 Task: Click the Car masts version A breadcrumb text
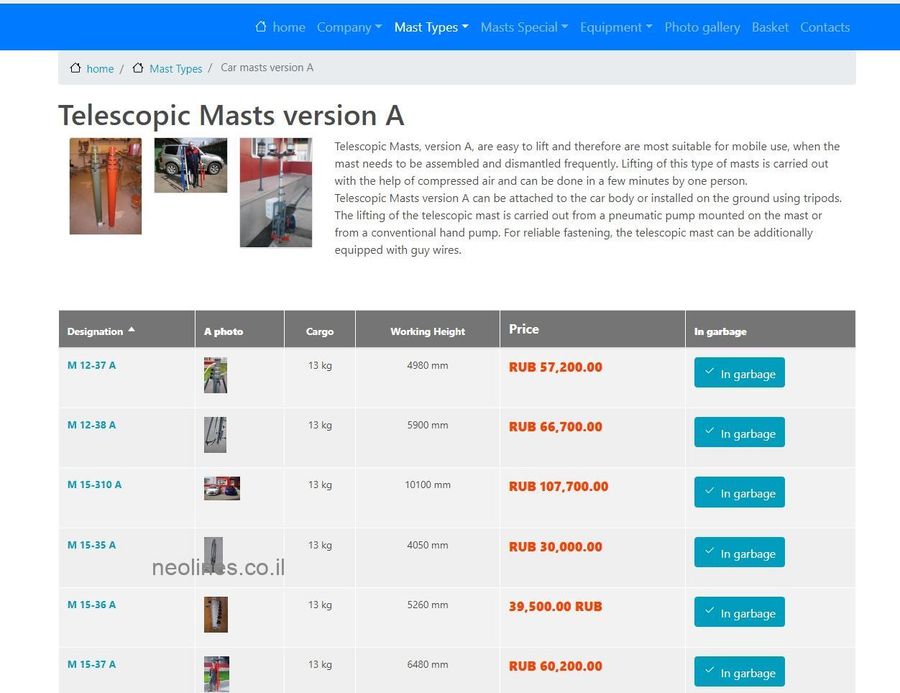(x=267, y=67)
